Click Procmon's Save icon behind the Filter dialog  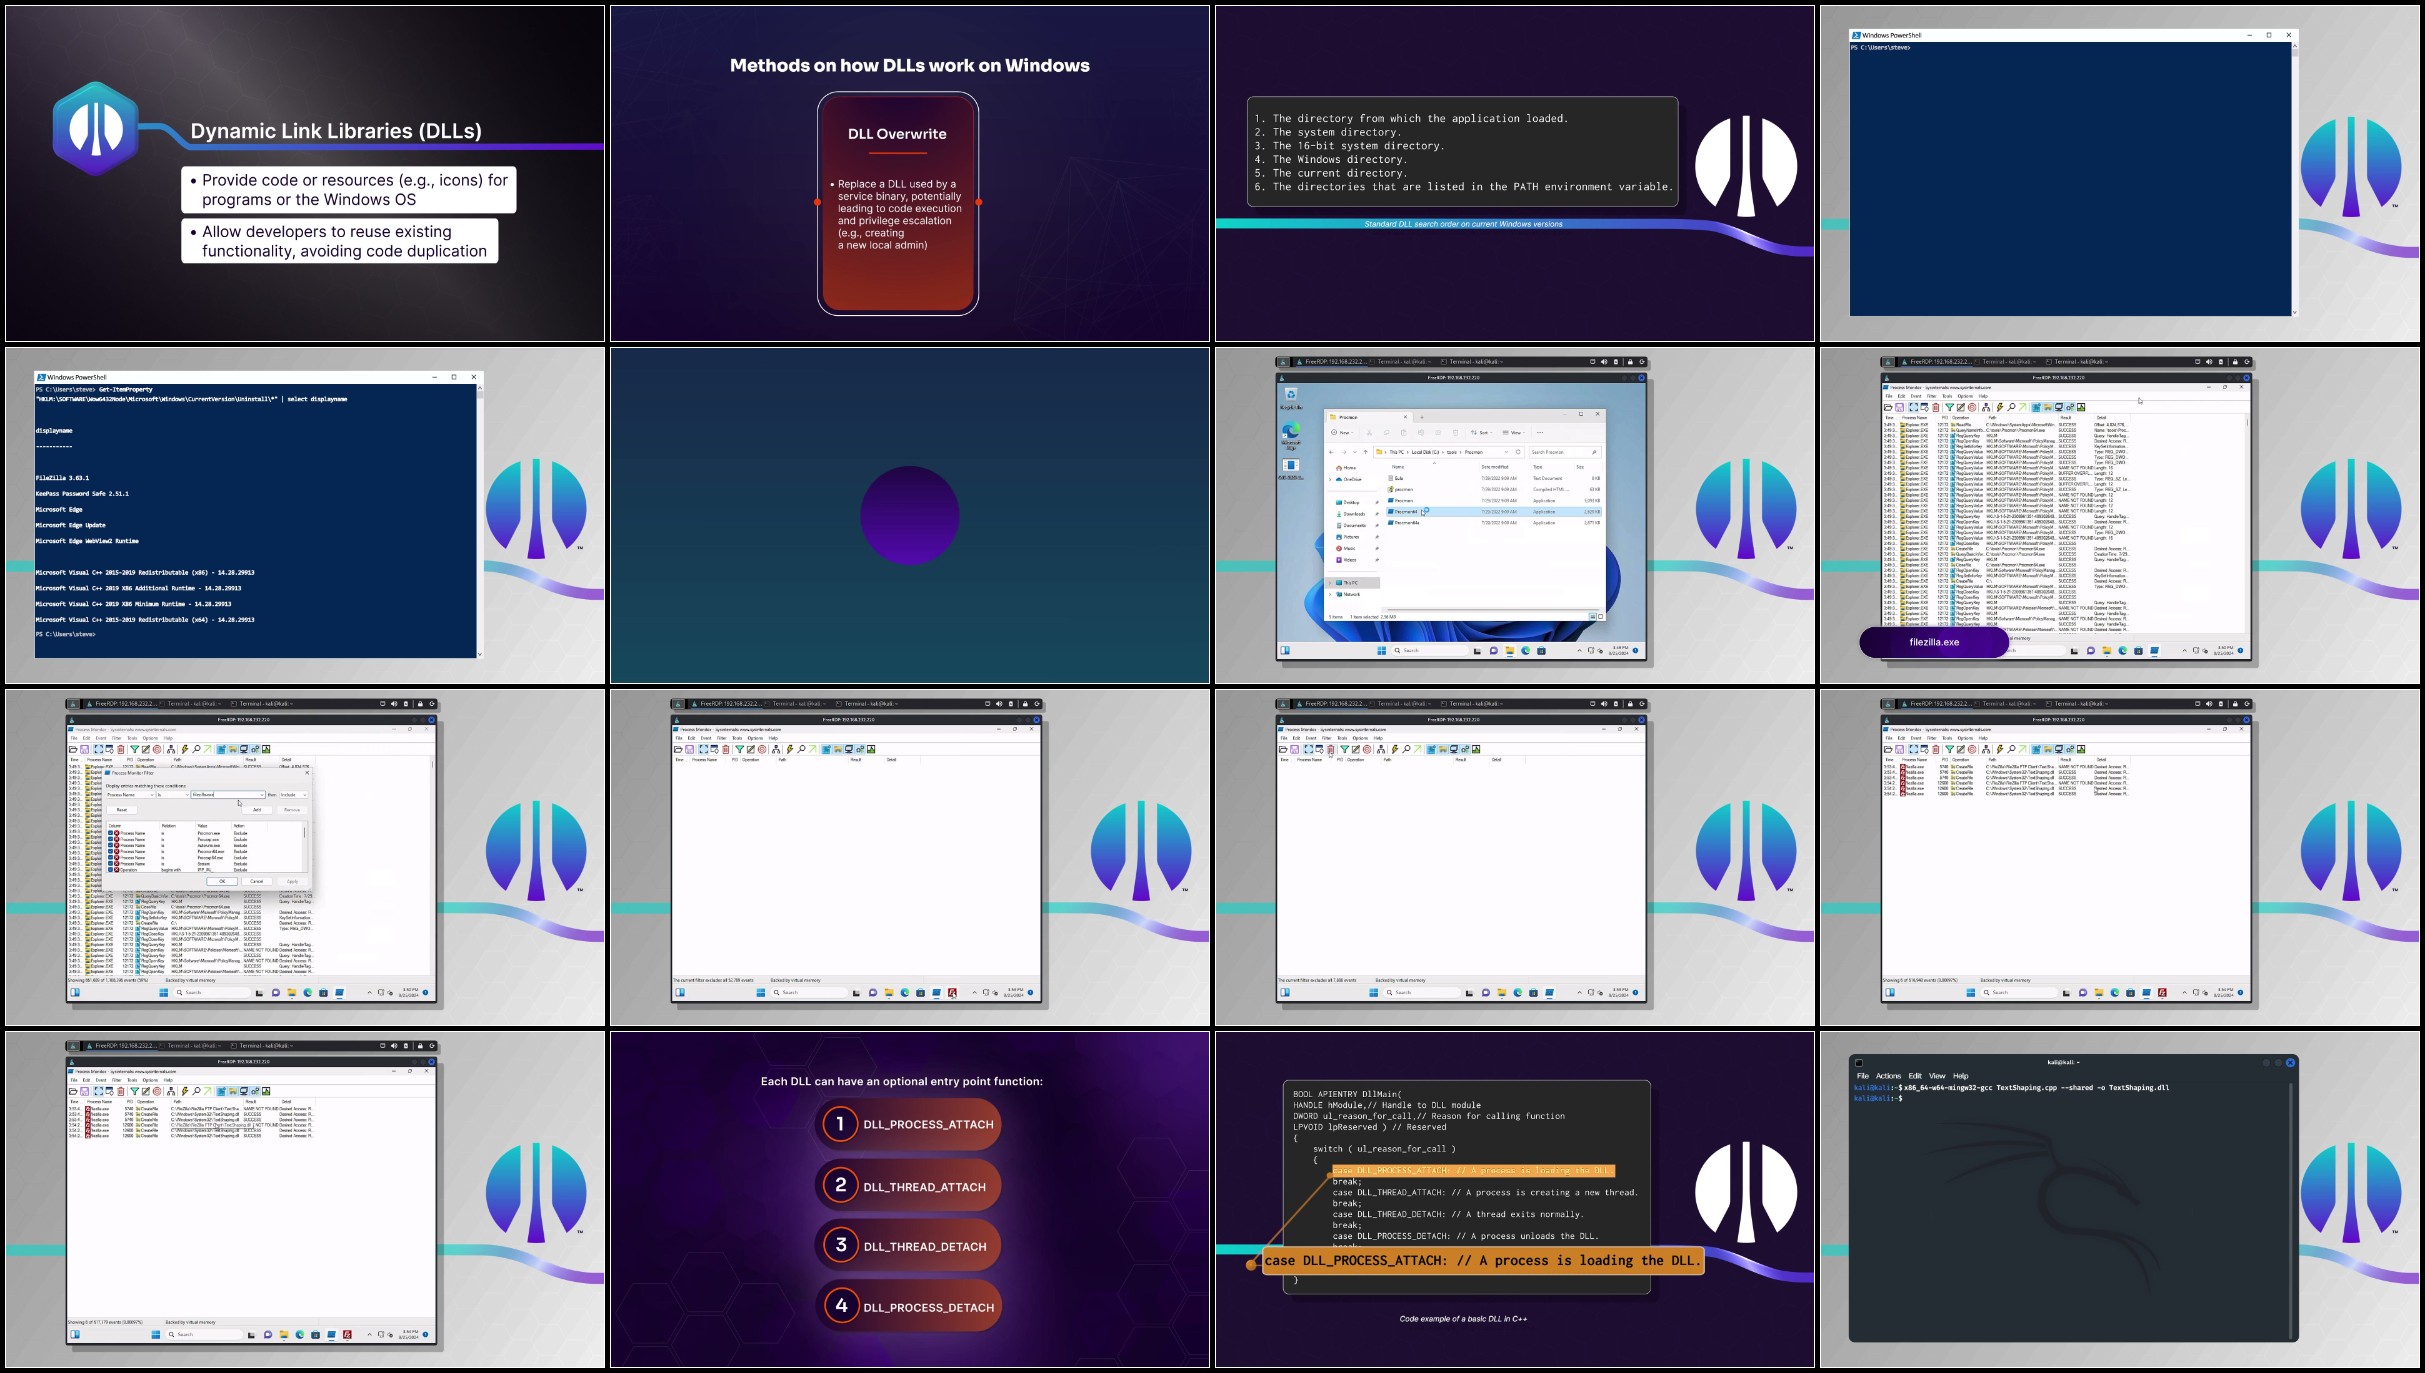(85, 749)
